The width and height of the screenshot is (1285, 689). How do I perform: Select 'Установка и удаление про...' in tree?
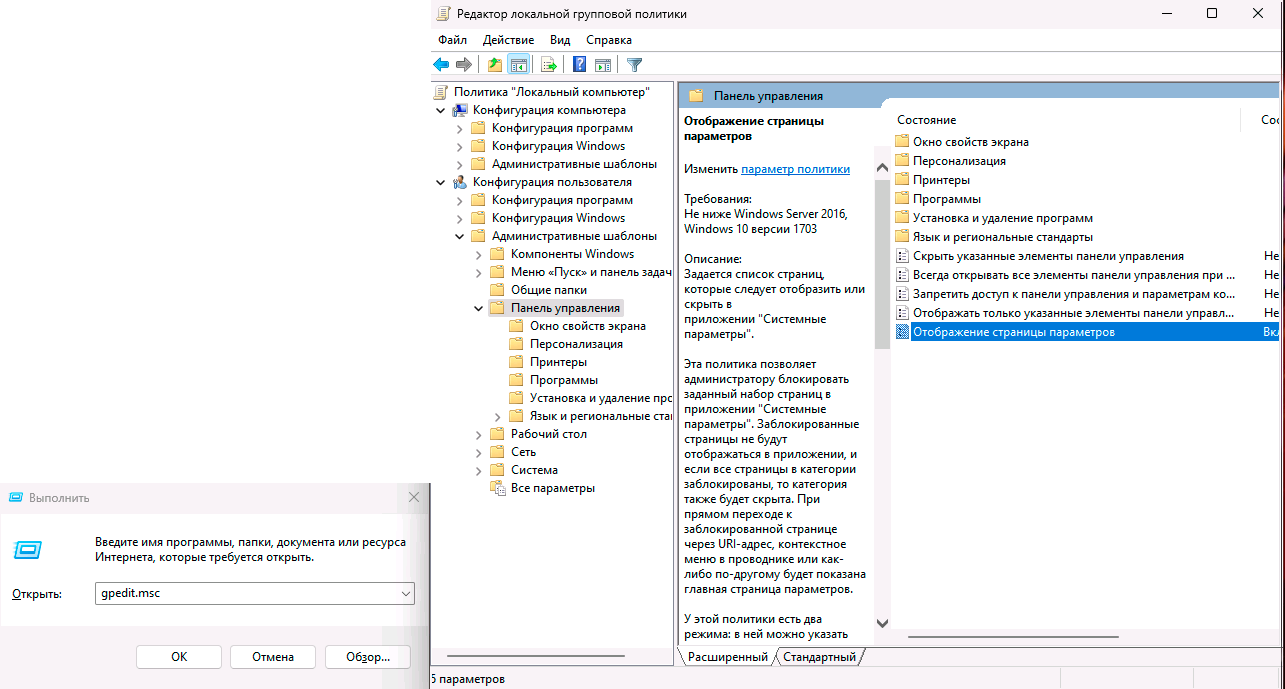click(600, 398)
